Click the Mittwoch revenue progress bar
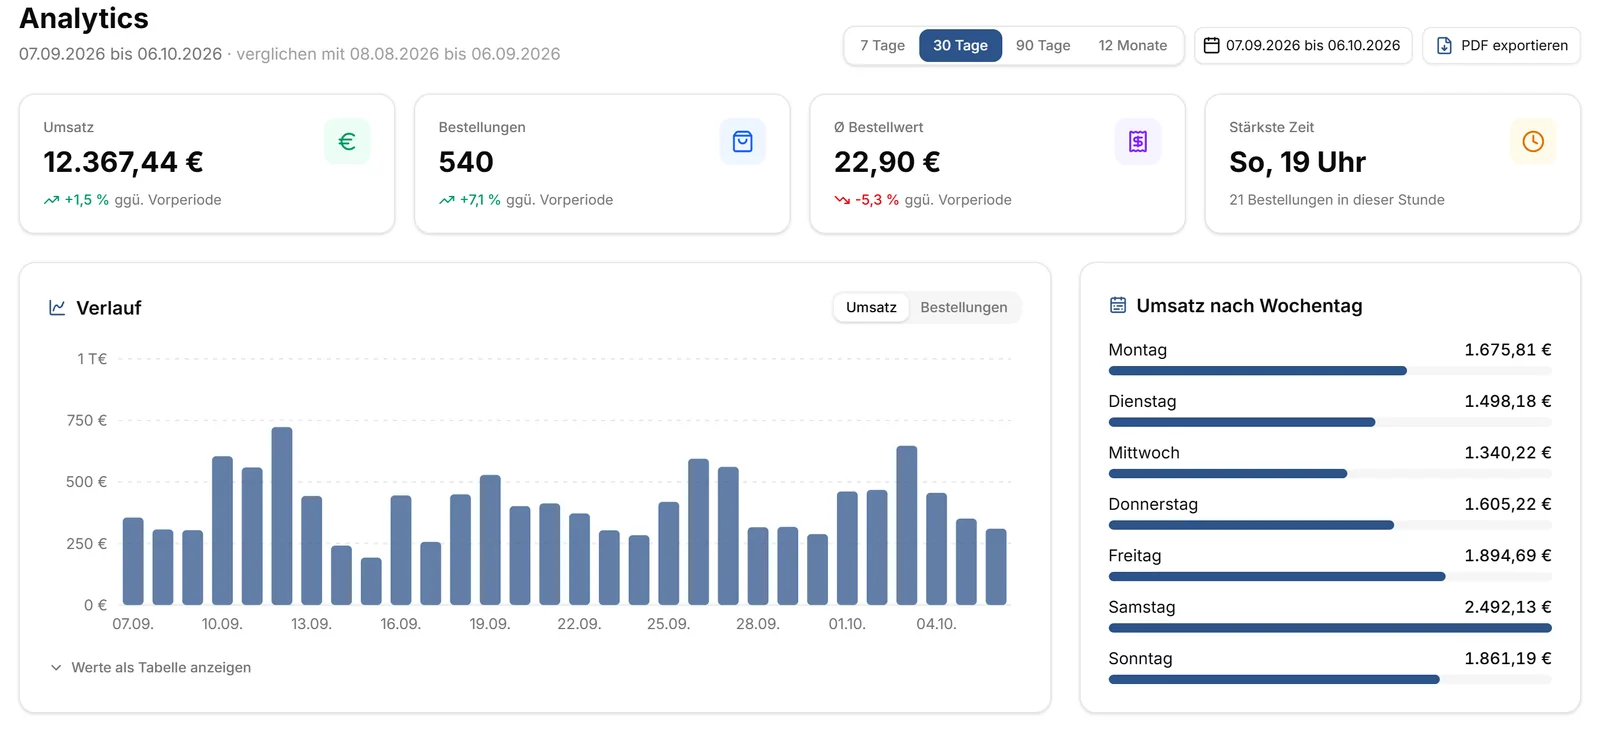Viewport: 1600px width, 732px height. point(1330,474)
